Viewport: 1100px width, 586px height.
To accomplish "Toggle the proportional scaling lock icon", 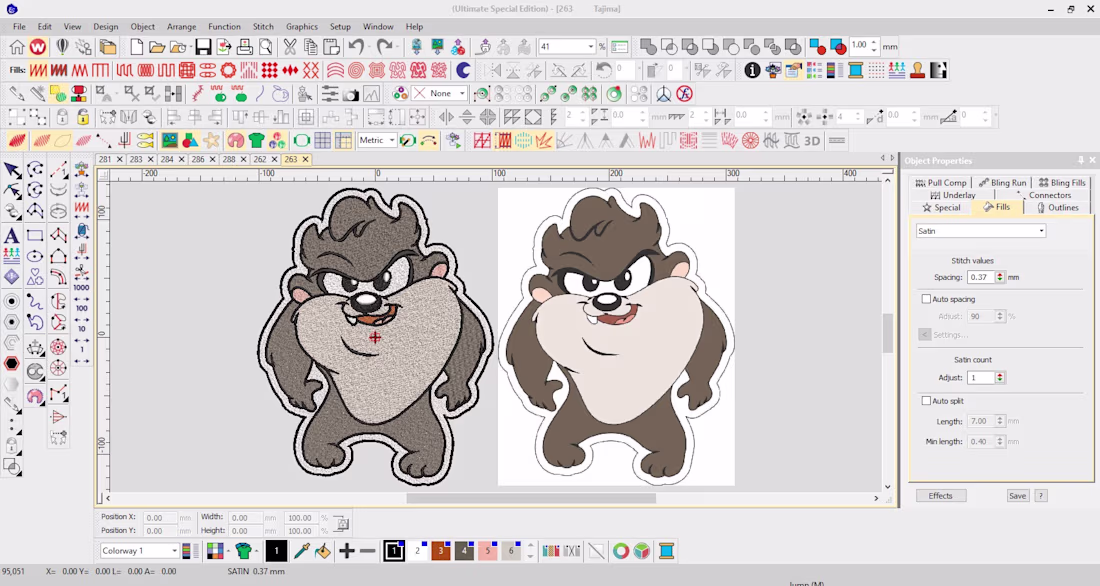I will click(x=342, y=524).
